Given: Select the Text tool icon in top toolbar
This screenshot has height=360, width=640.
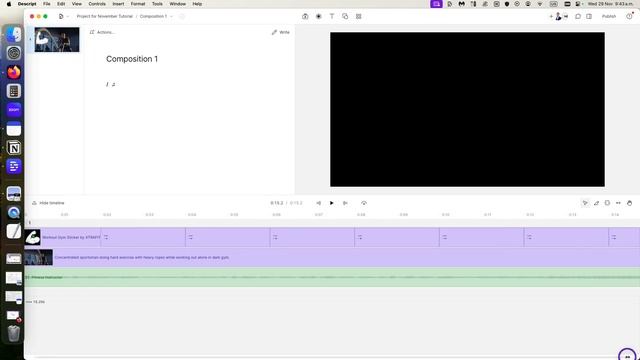Looking at the screenshot, I should (332, 16).
